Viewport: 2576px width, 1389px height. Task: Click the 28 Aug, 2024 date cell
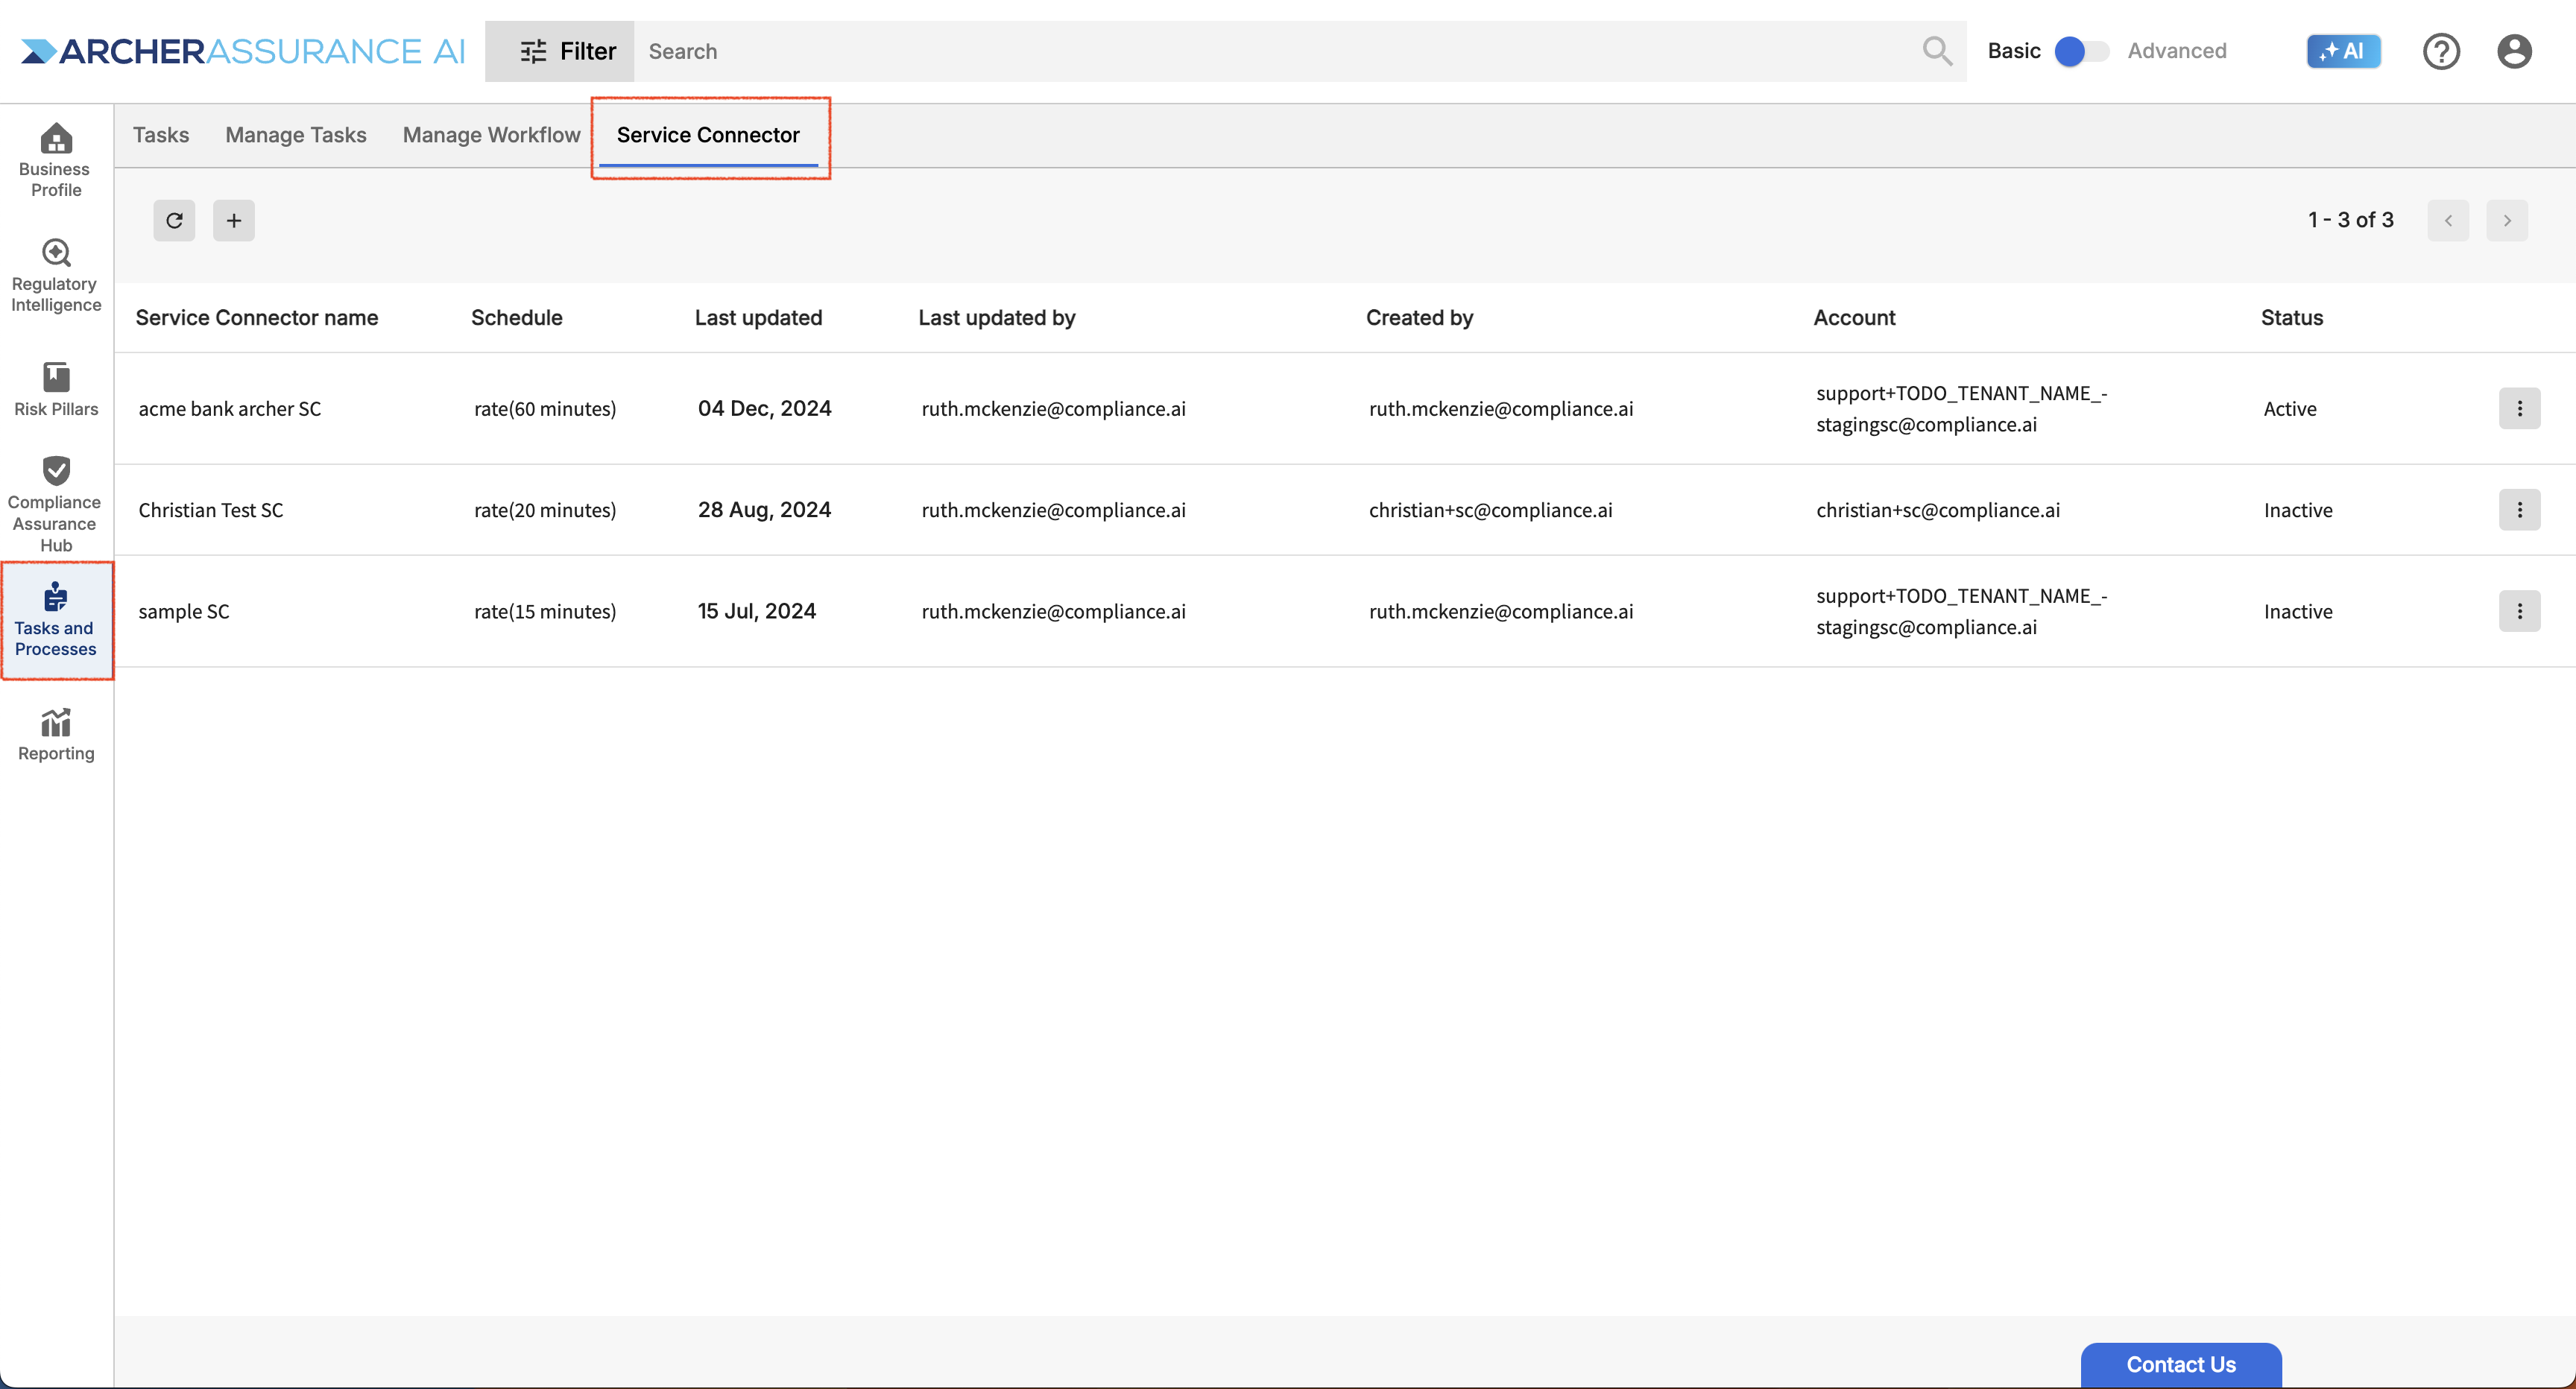pos(764,510)
